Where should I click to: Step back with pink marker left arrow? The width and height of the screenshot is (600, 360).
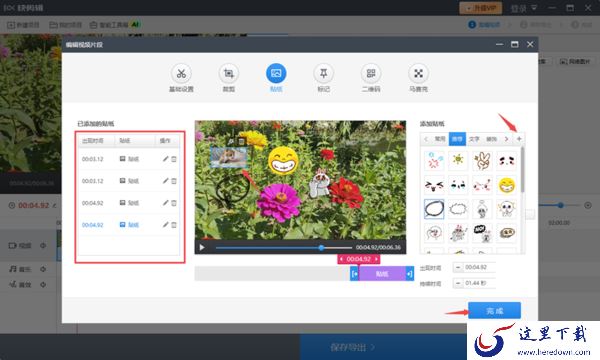pyautogui.click(x=342, y=259)
